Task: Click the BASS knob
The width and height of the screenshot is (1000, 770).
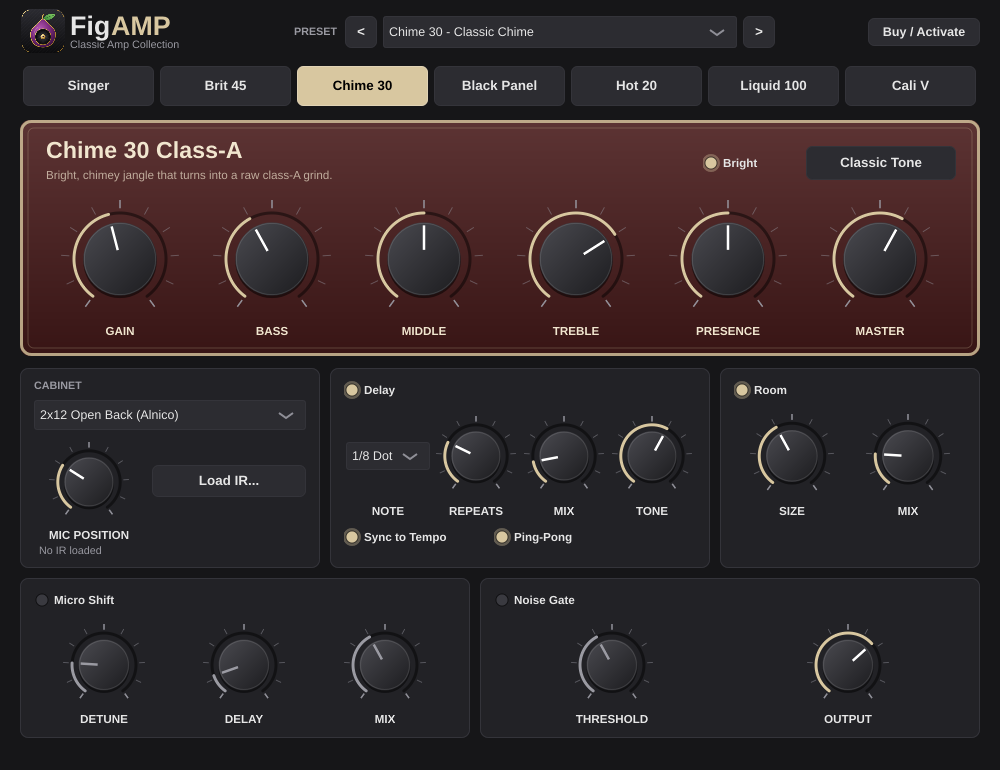Action: [272, 258]
